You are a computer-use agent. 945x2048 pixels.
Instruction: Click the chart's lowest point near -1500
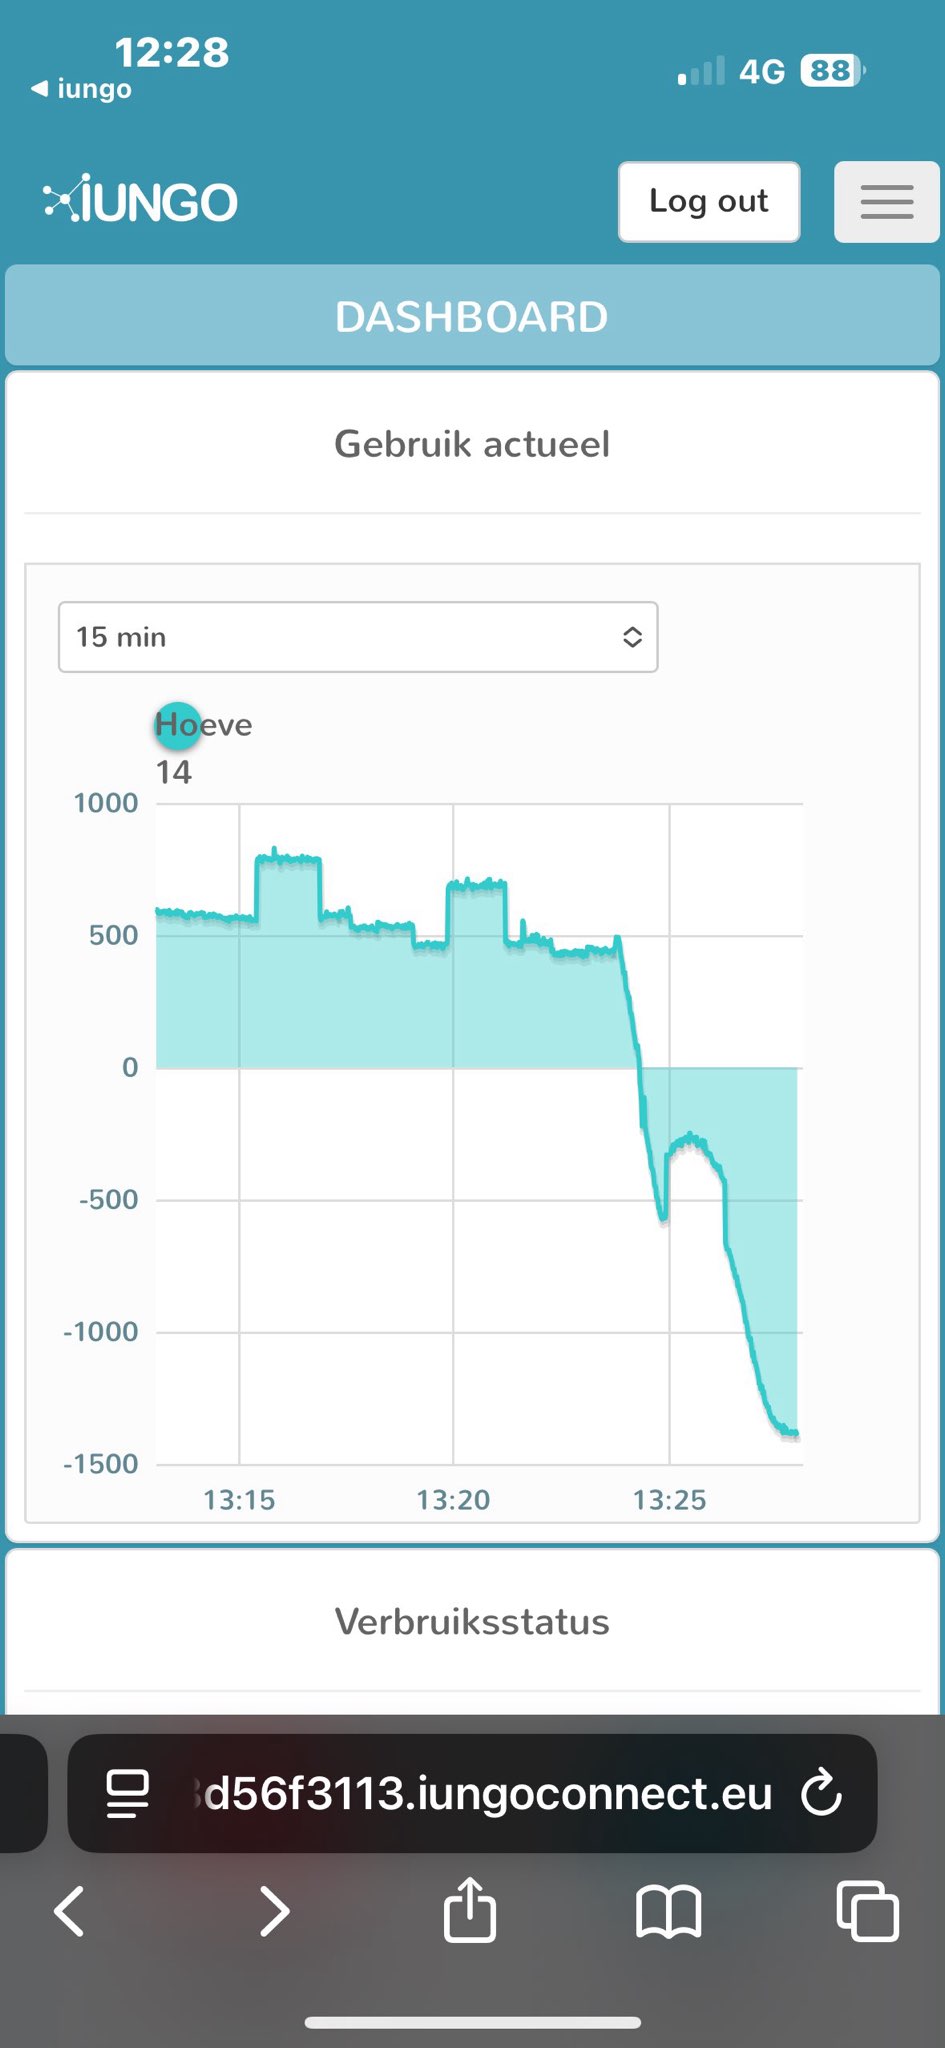point(794,1434)
